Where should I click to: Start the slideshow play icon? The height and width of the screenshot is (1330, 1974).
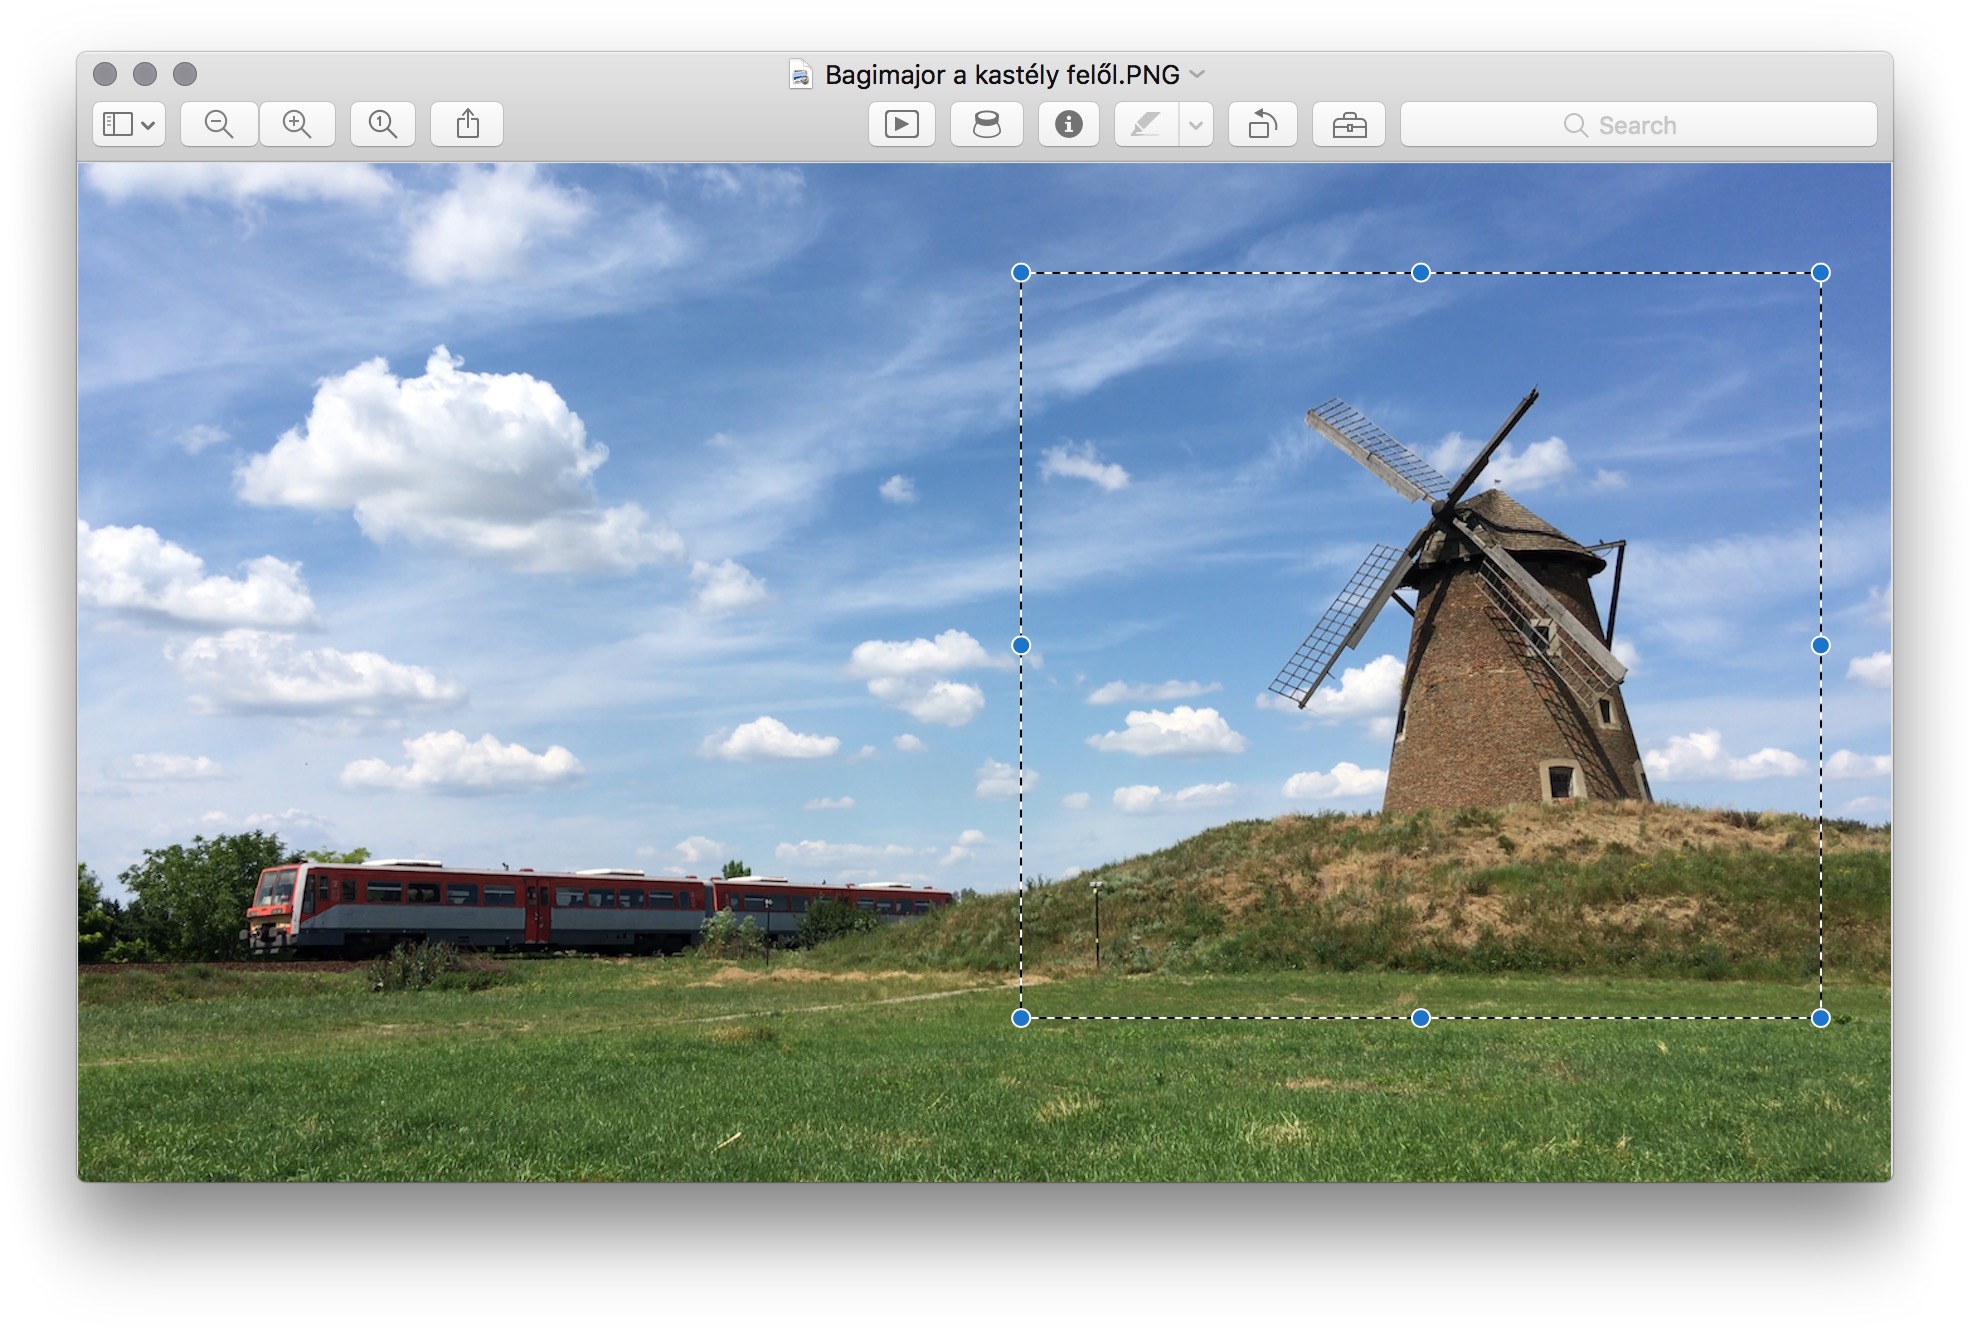tap(902, 125)
